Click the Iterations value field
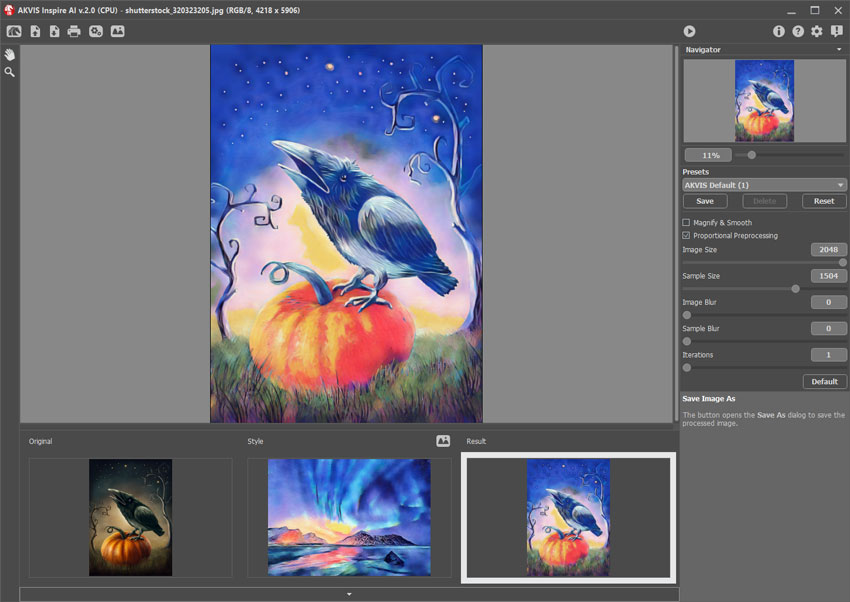Image resolution: width=850 pixels, height=602 pixels. click(828, 355)
